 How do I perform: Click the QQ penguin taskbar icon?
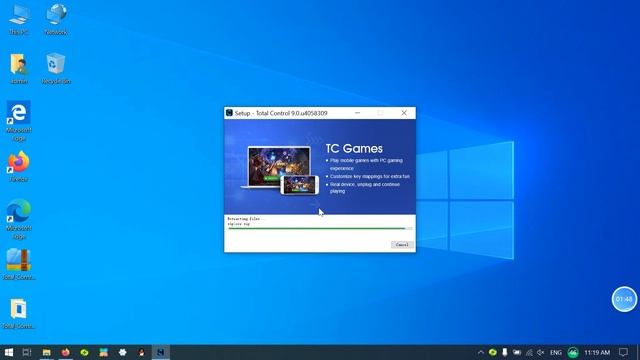pyautogui.click(x=141, y=352)
